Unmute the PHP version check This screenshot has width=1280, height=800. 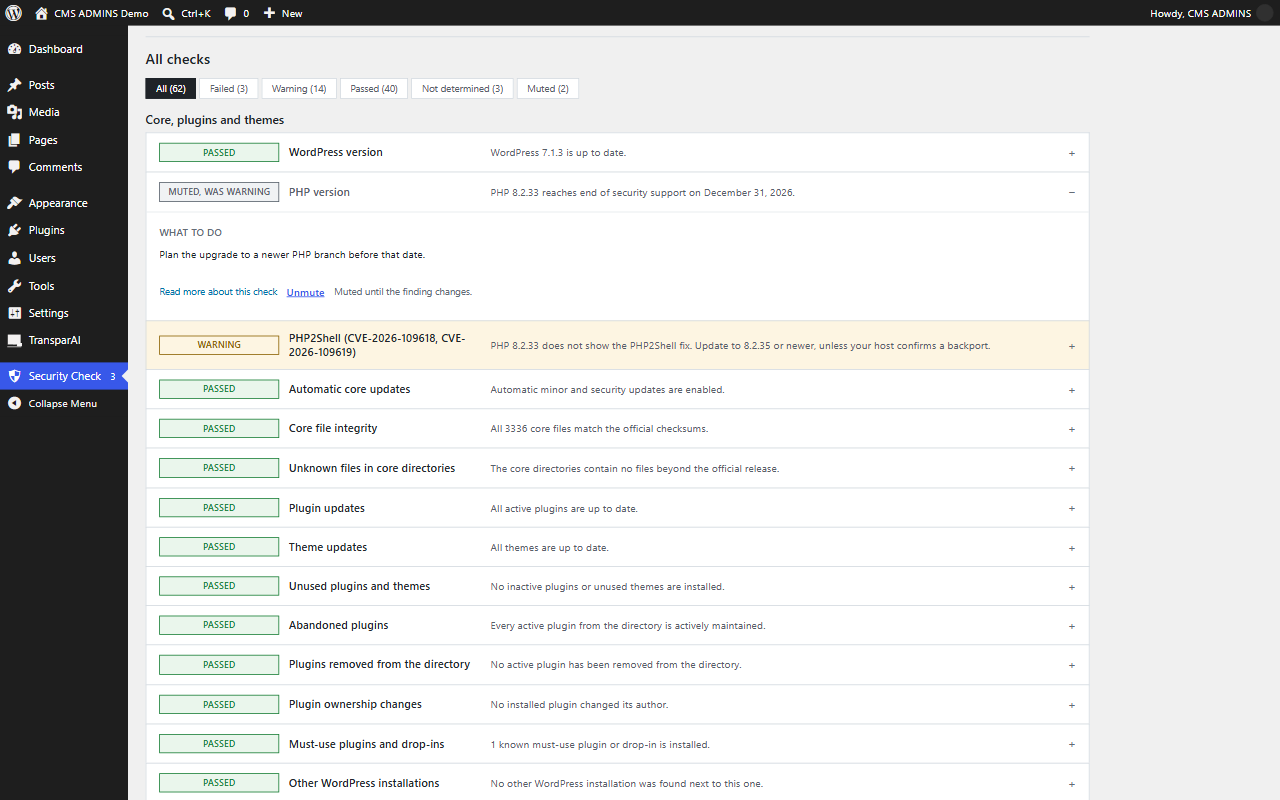tap(305, 292)
